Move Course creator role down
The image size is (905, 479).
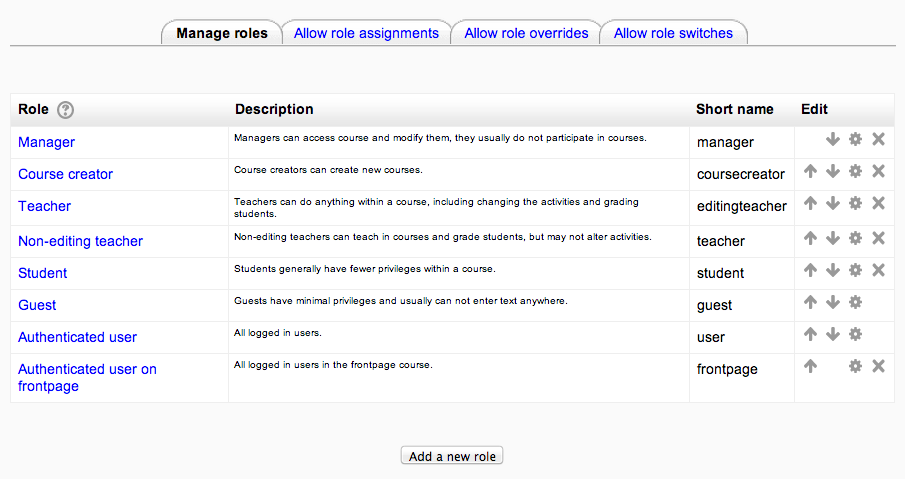[x=832, y=171]
